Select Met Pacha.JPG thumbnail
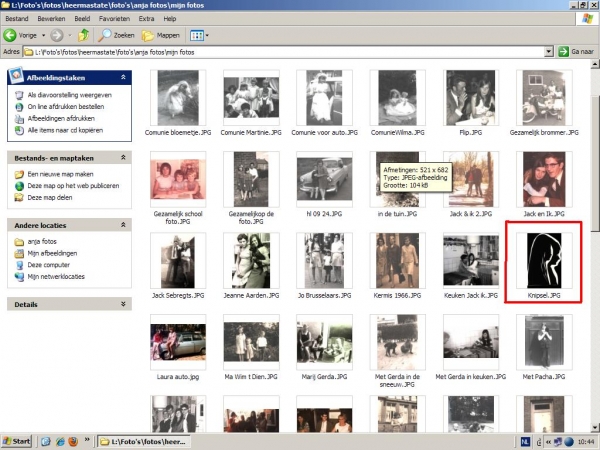The height and width of the screenshot is (450, 600). point(544,342)
